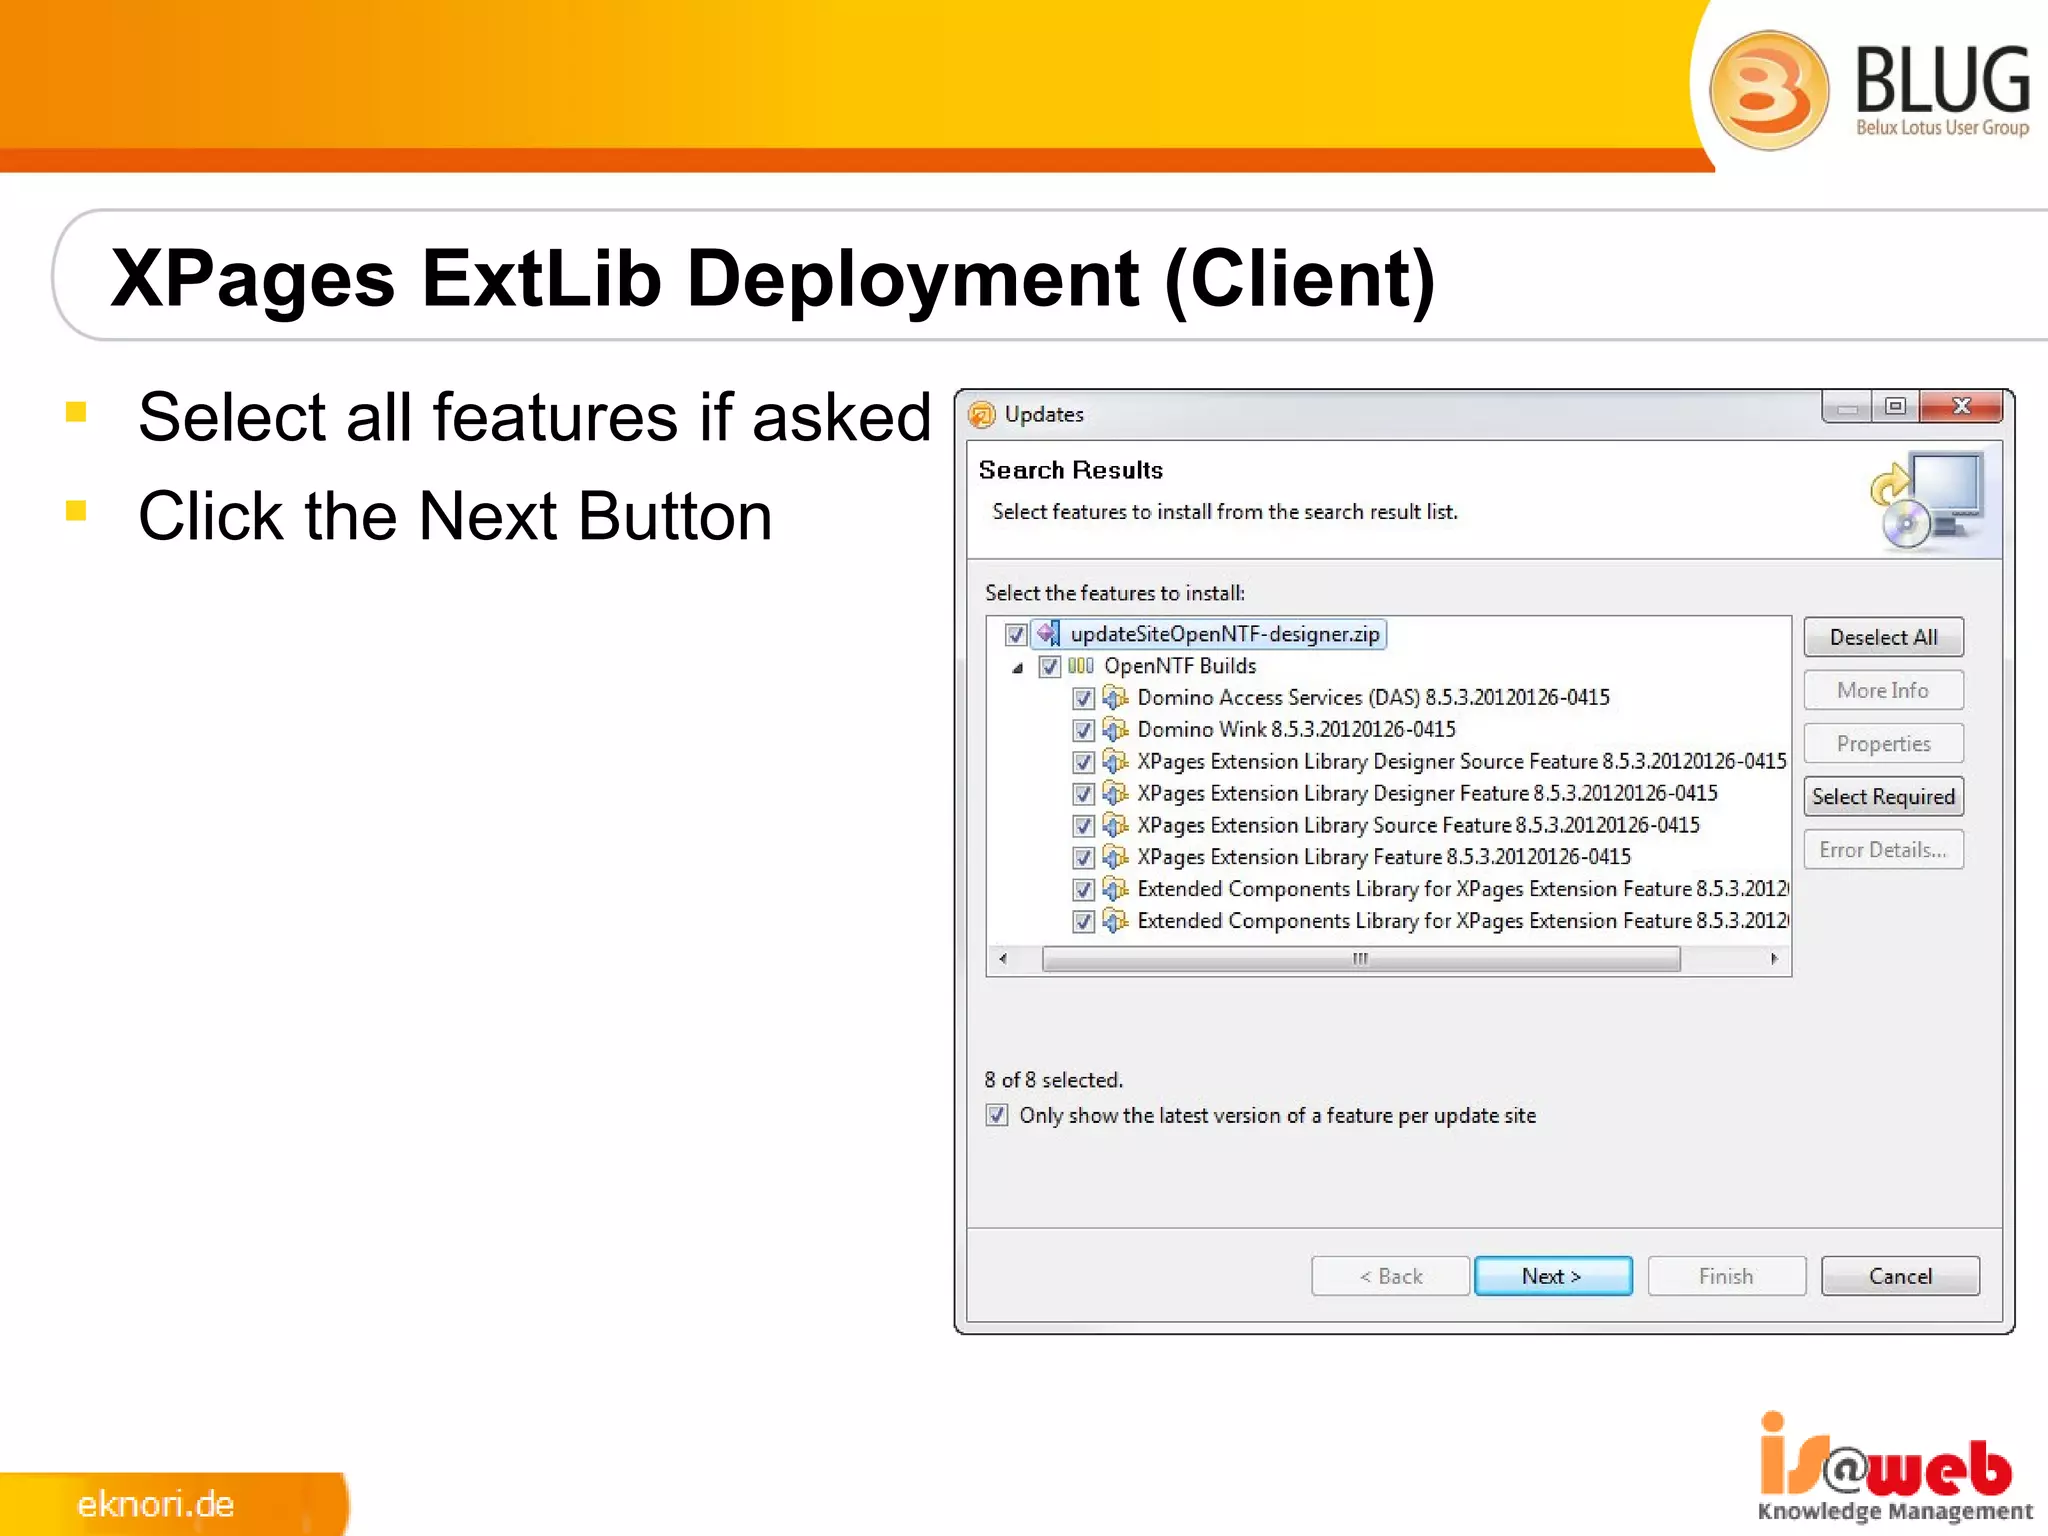This screenshot has width=2048, height=1536.
Task: Click the 'Search Results' heading text
Action: coord(1071,470)
